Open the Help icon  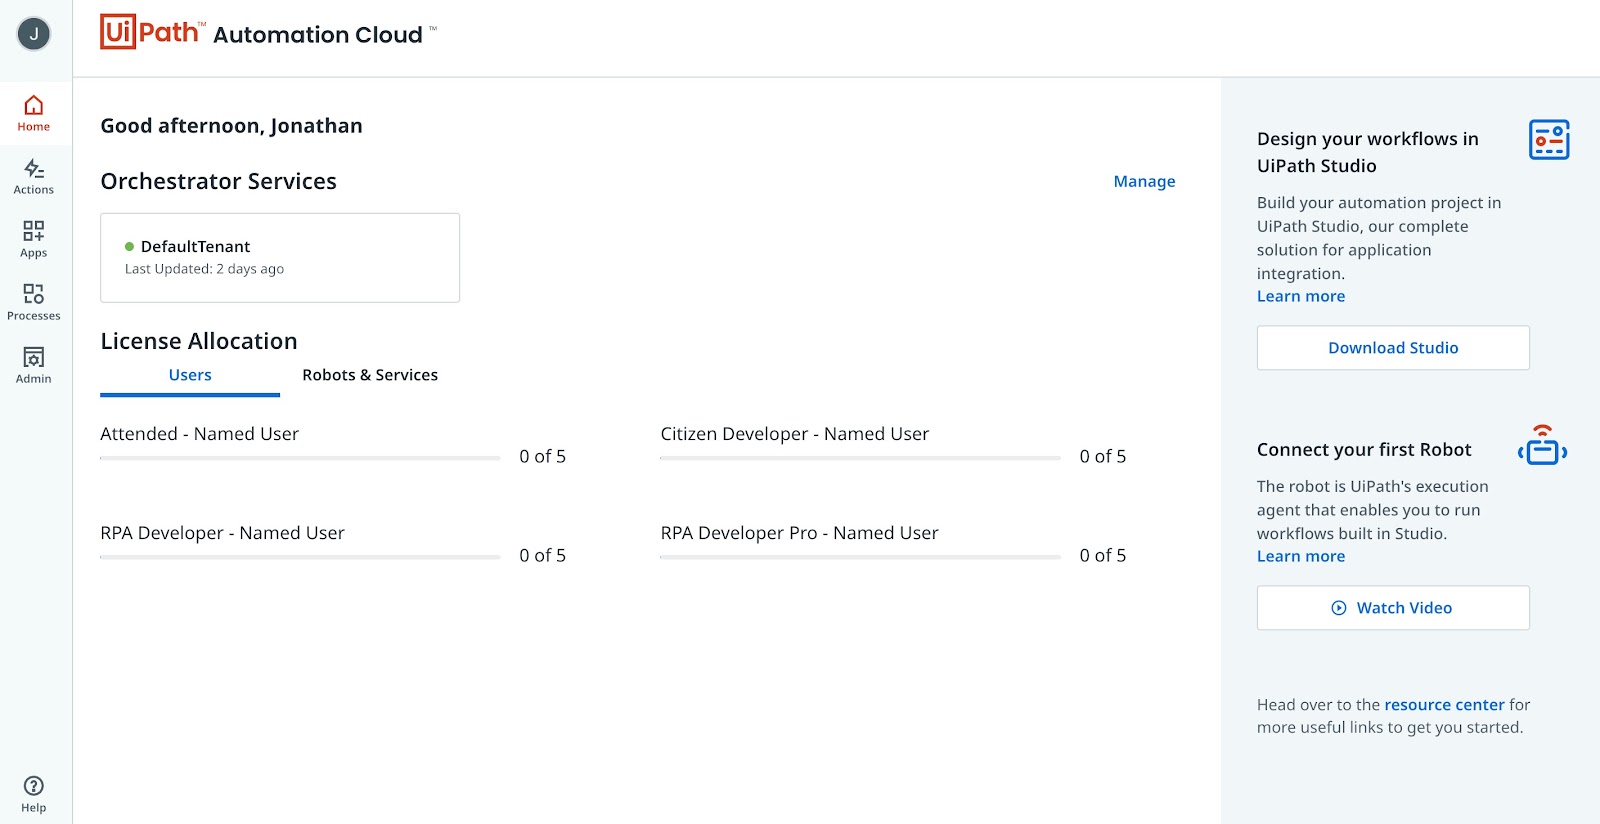pos(34,794)
